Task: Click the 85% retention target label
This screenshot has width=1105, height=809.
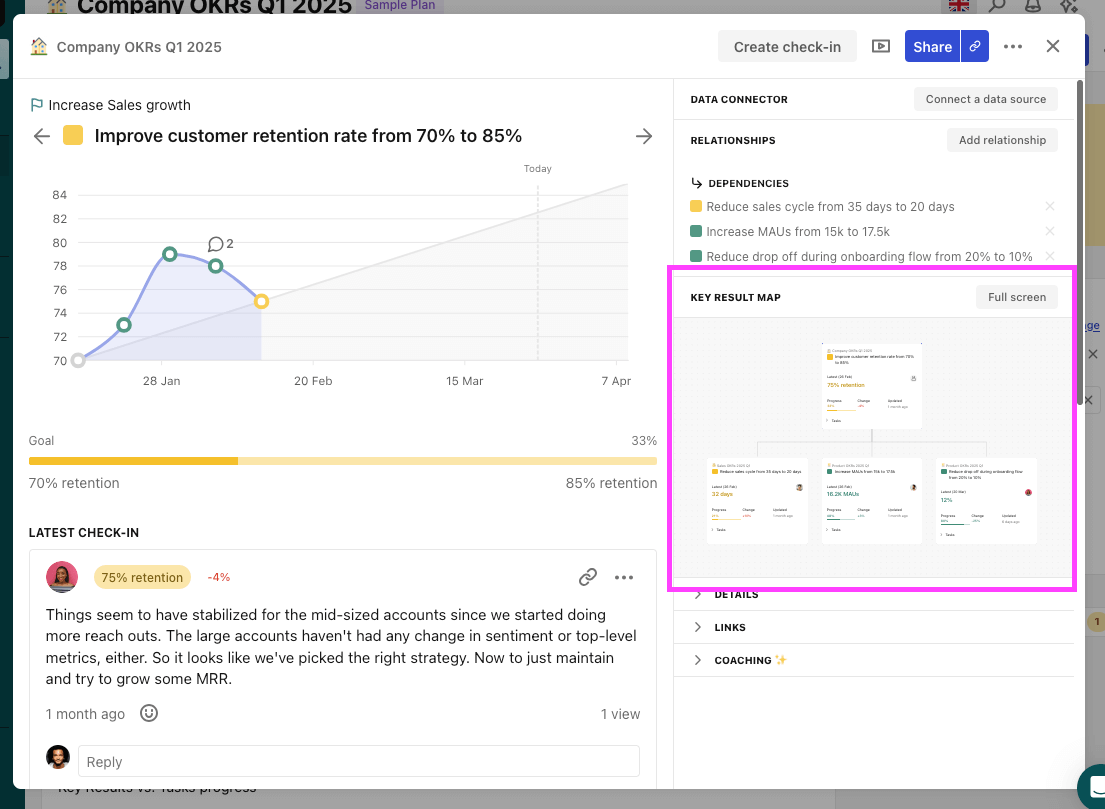Action: click(x=611, y=483)
